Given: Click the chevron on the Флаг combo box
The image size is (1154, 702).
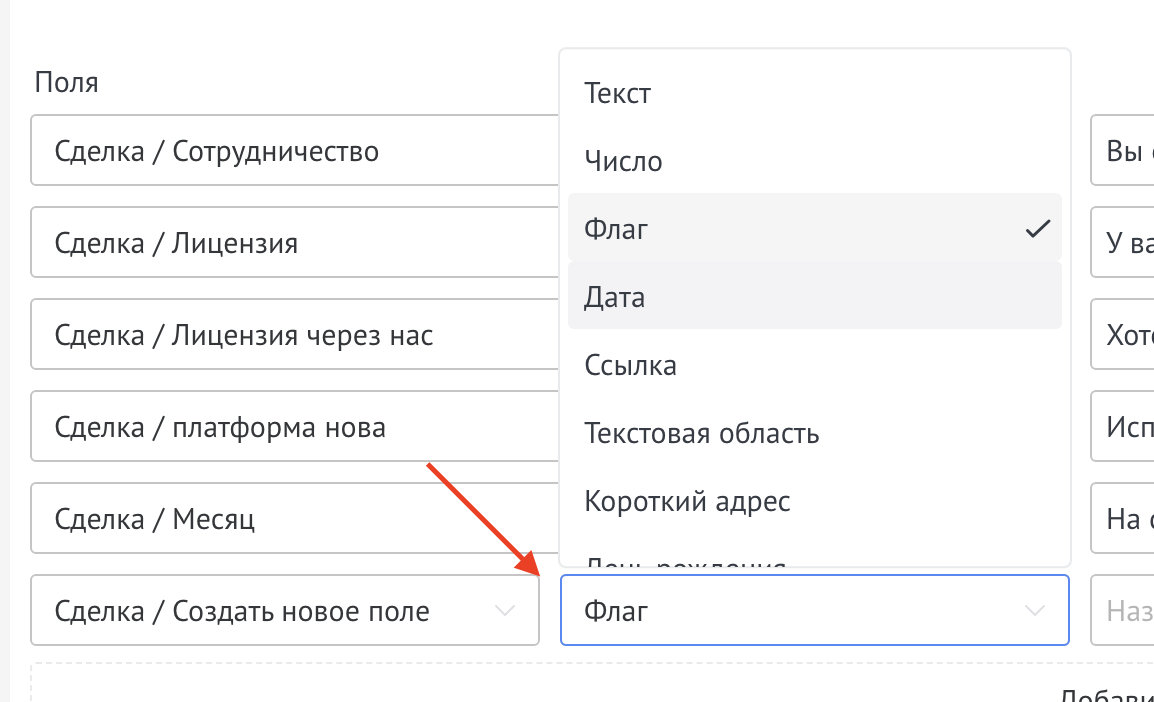Looking at the screenshot, I should tap(1035, 610).
